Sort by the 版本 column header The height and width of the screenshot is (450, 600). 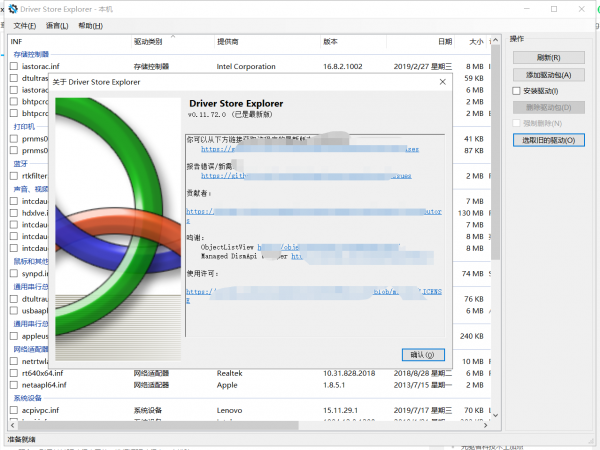coord(353,41)
